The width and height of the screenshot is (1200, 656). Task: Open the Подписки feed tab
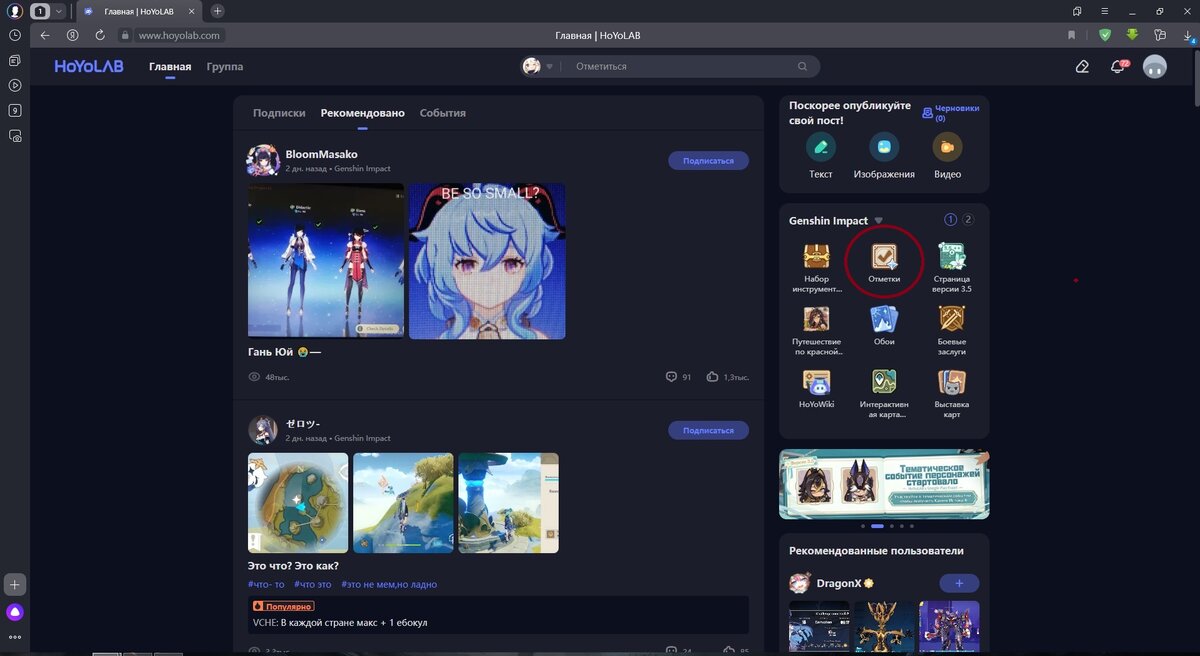279,113
